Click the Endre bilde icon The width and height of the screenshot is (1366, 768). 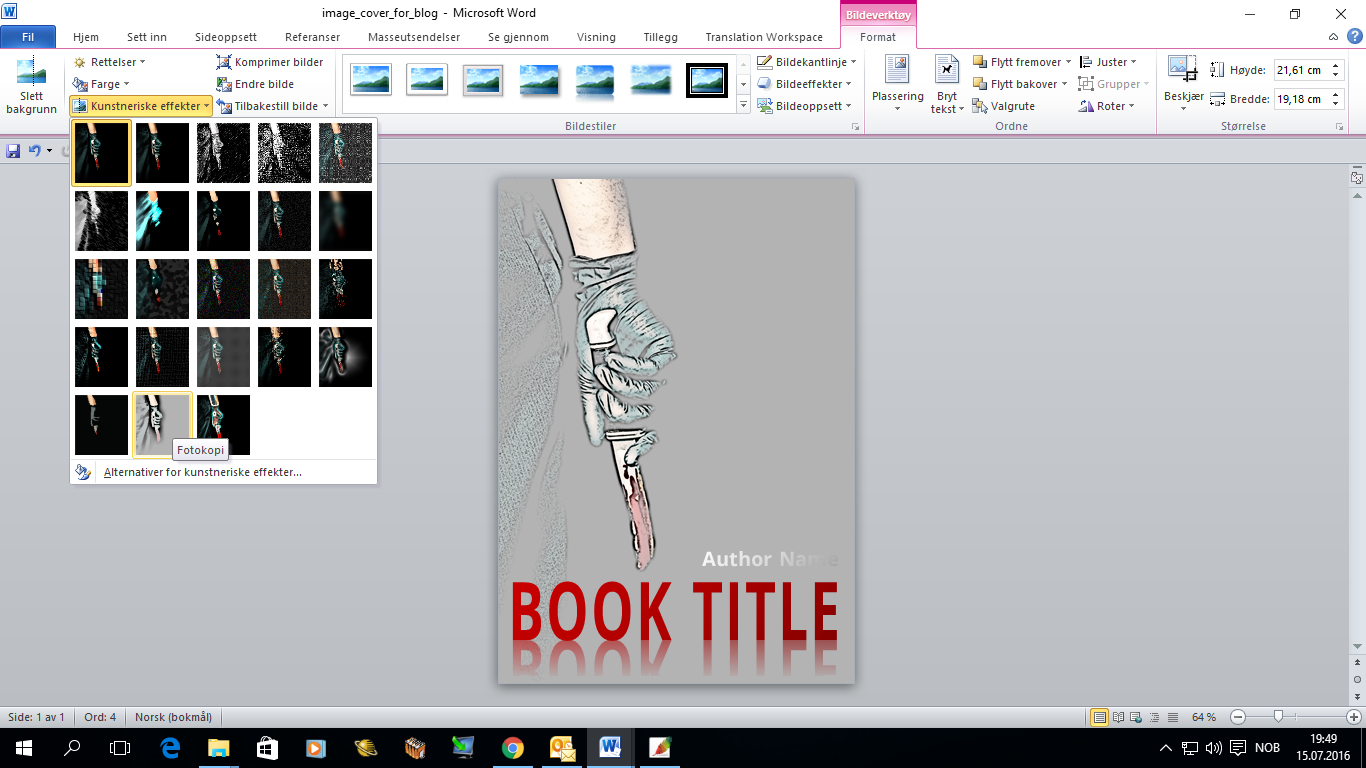pos(225,84)
